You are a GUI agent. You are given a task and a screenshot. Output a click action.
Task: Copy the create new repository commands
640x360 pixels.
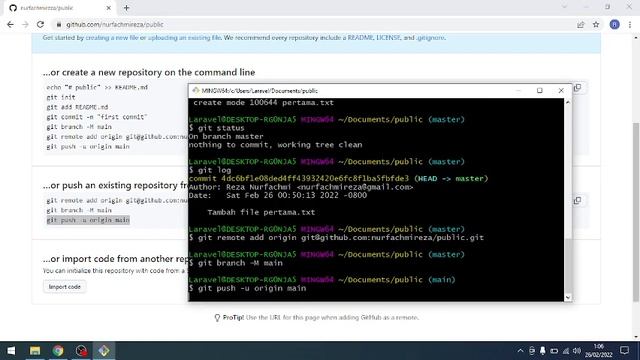[577, 88]
